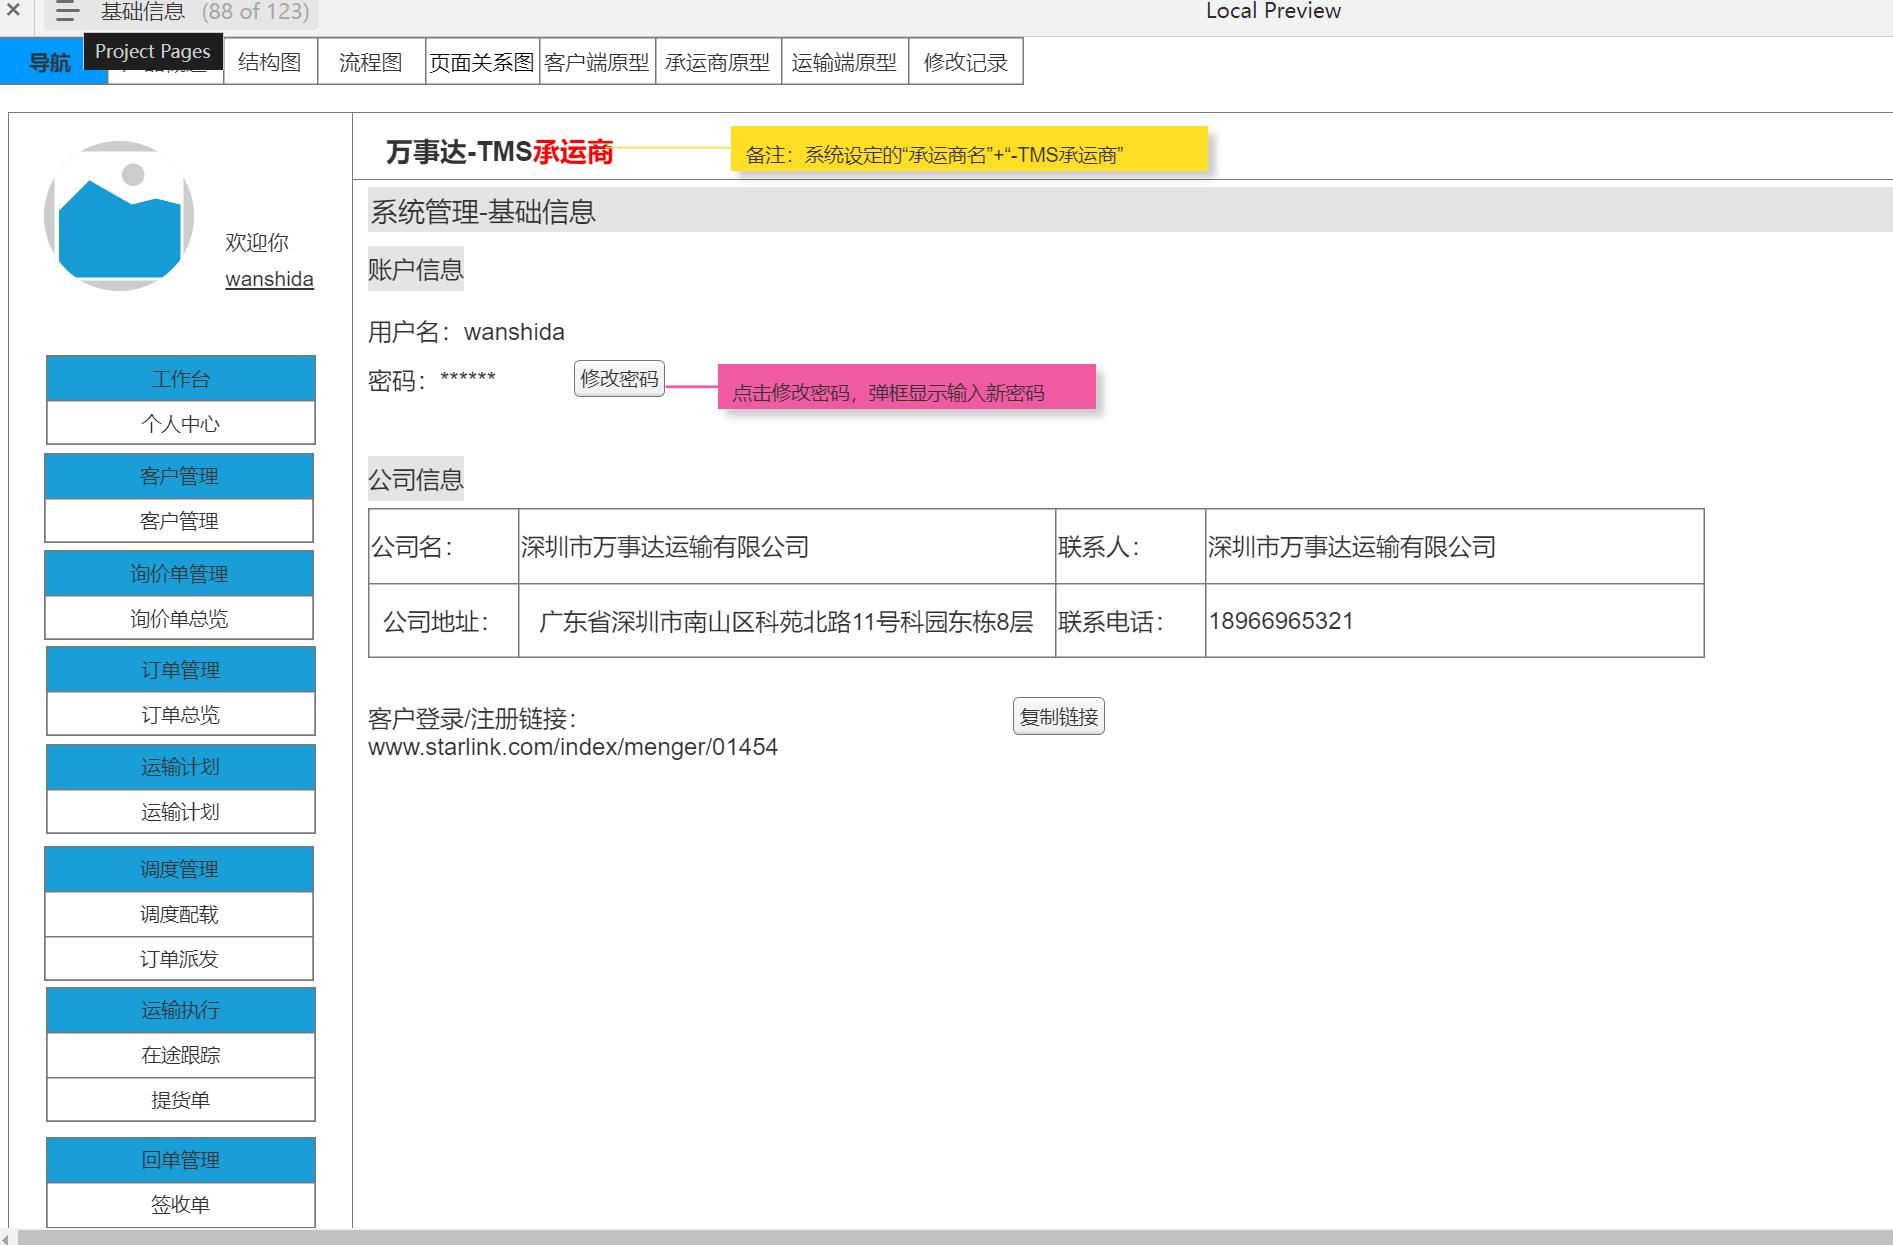
Task: Open 订单派发 in the sidebar
Action: [179, 959]
